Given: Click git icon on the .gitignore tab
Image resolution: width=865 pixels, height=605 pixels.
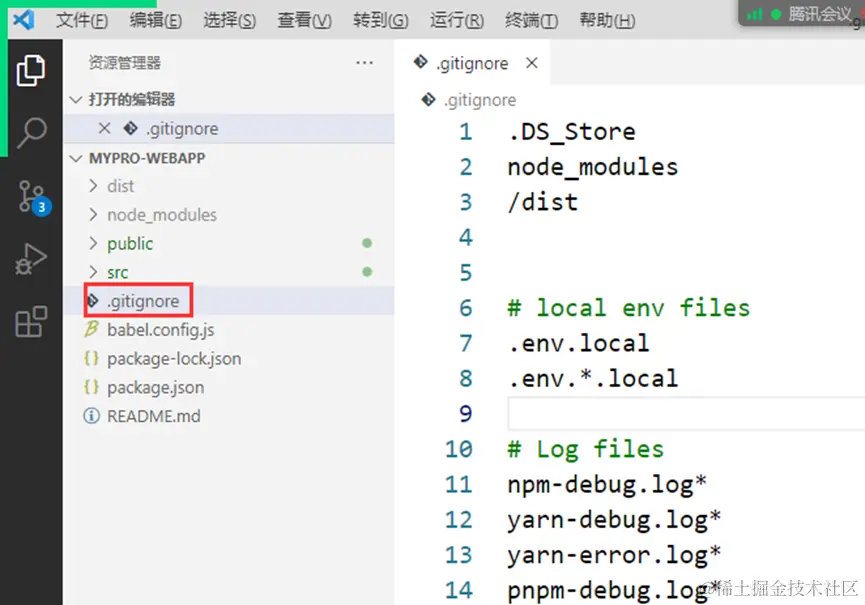Looking at the screenshot, I should 421,62.
